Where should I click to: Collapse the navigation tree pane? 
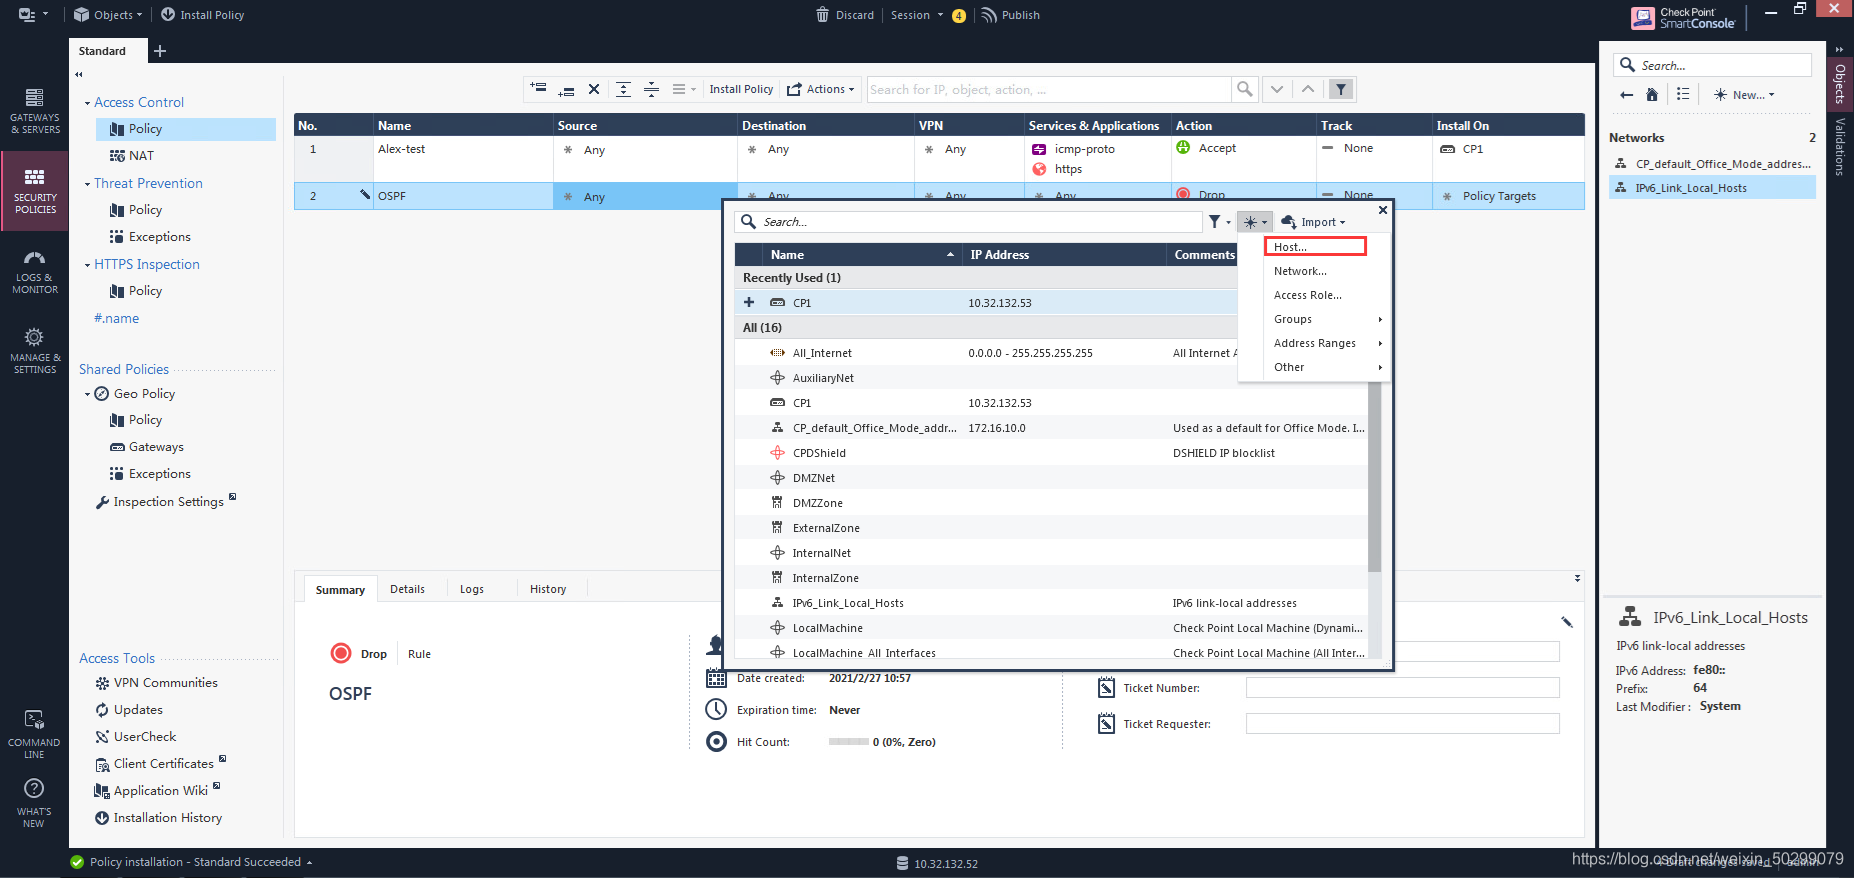79,74
